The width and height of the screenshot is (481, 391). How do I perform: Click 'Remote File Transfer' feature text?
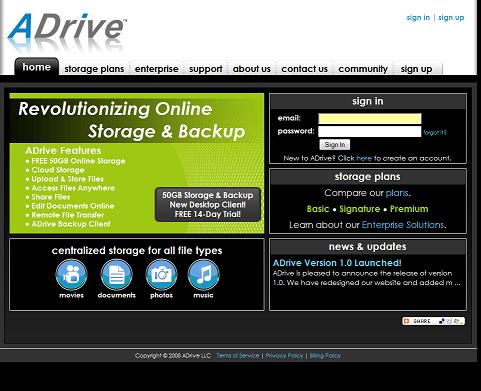(x=68, y=215)
